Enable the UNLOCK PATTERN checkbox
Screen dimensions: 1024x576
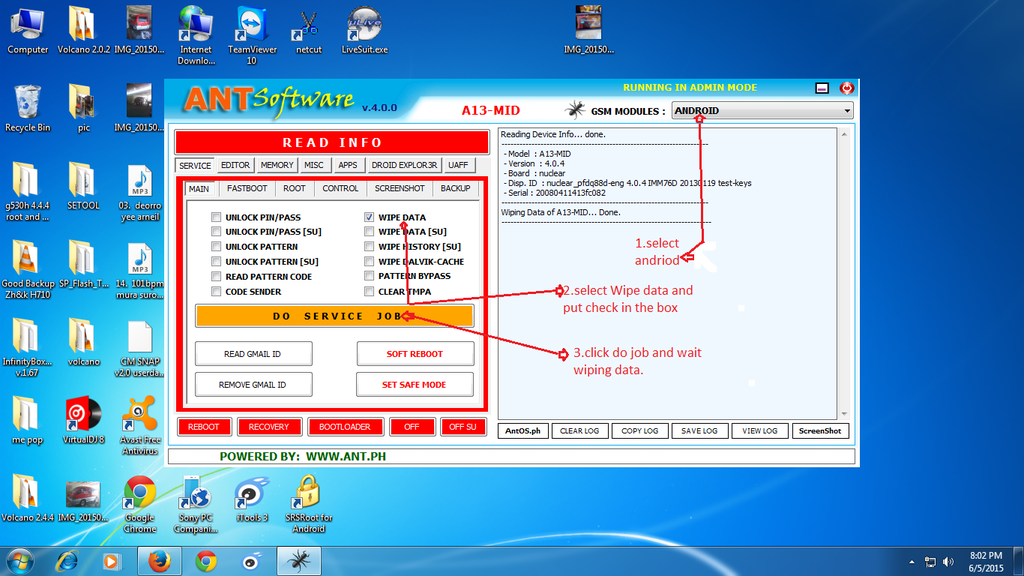216,247
